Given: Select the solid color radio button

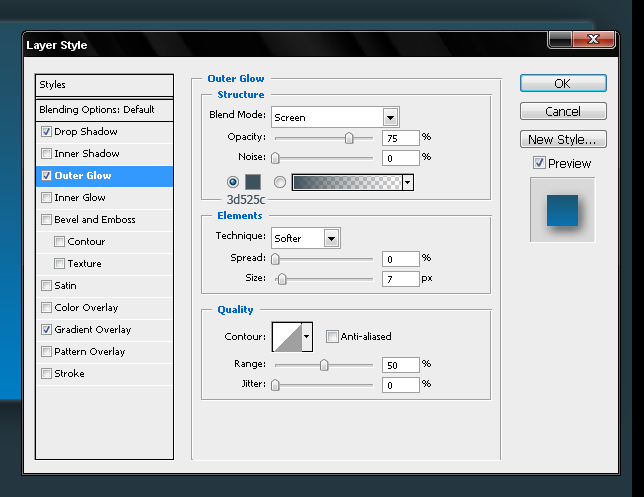Looking at the screenshot, I should click(234, 182).
